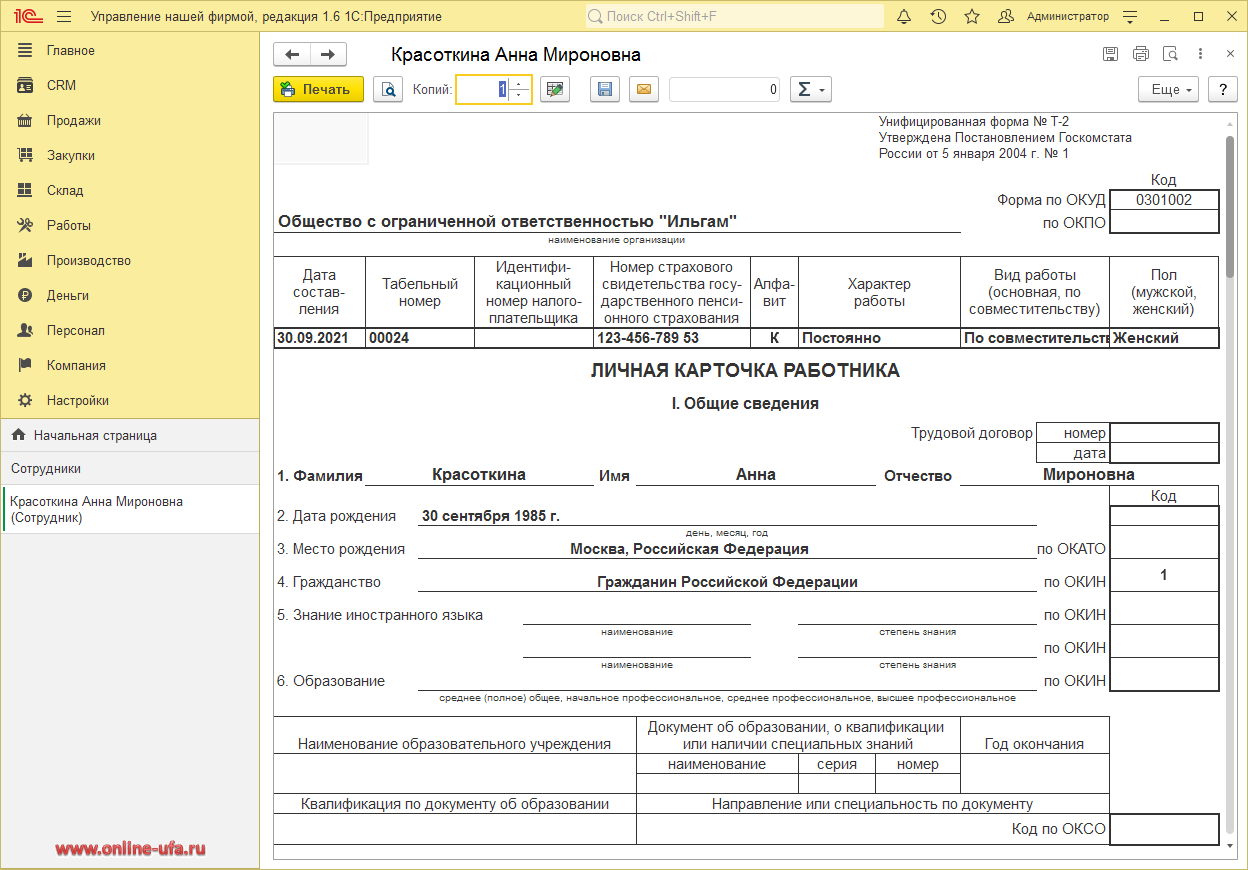Save the print form with diskette icon

604,89
